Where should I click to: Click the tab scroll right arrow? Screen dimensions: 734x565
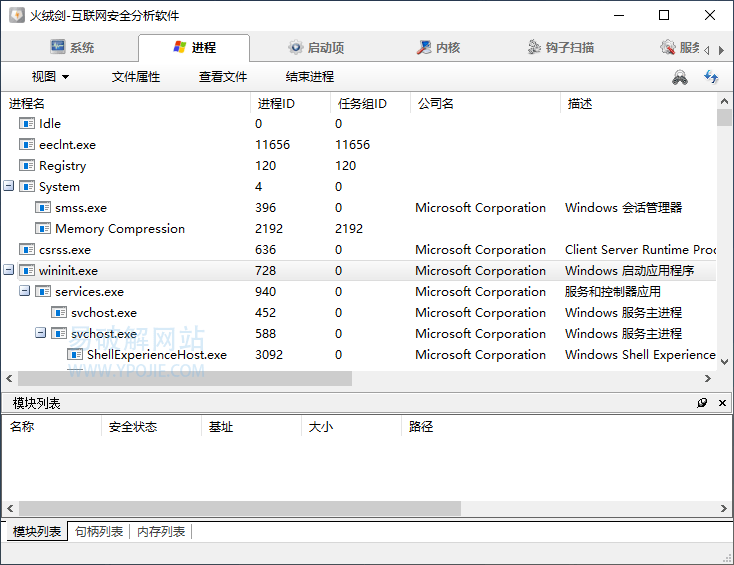pyautogui.click(x=720, y=49)
